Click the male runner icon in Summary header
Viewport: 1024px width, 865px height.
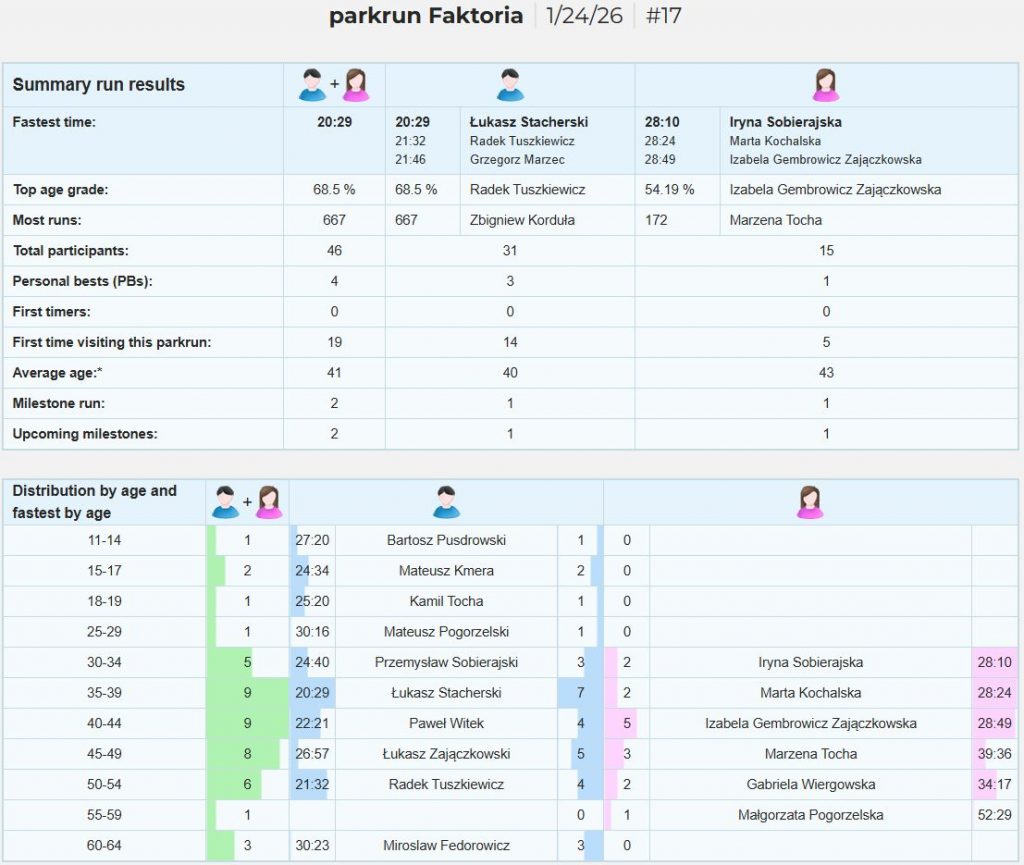click(510, 85)
